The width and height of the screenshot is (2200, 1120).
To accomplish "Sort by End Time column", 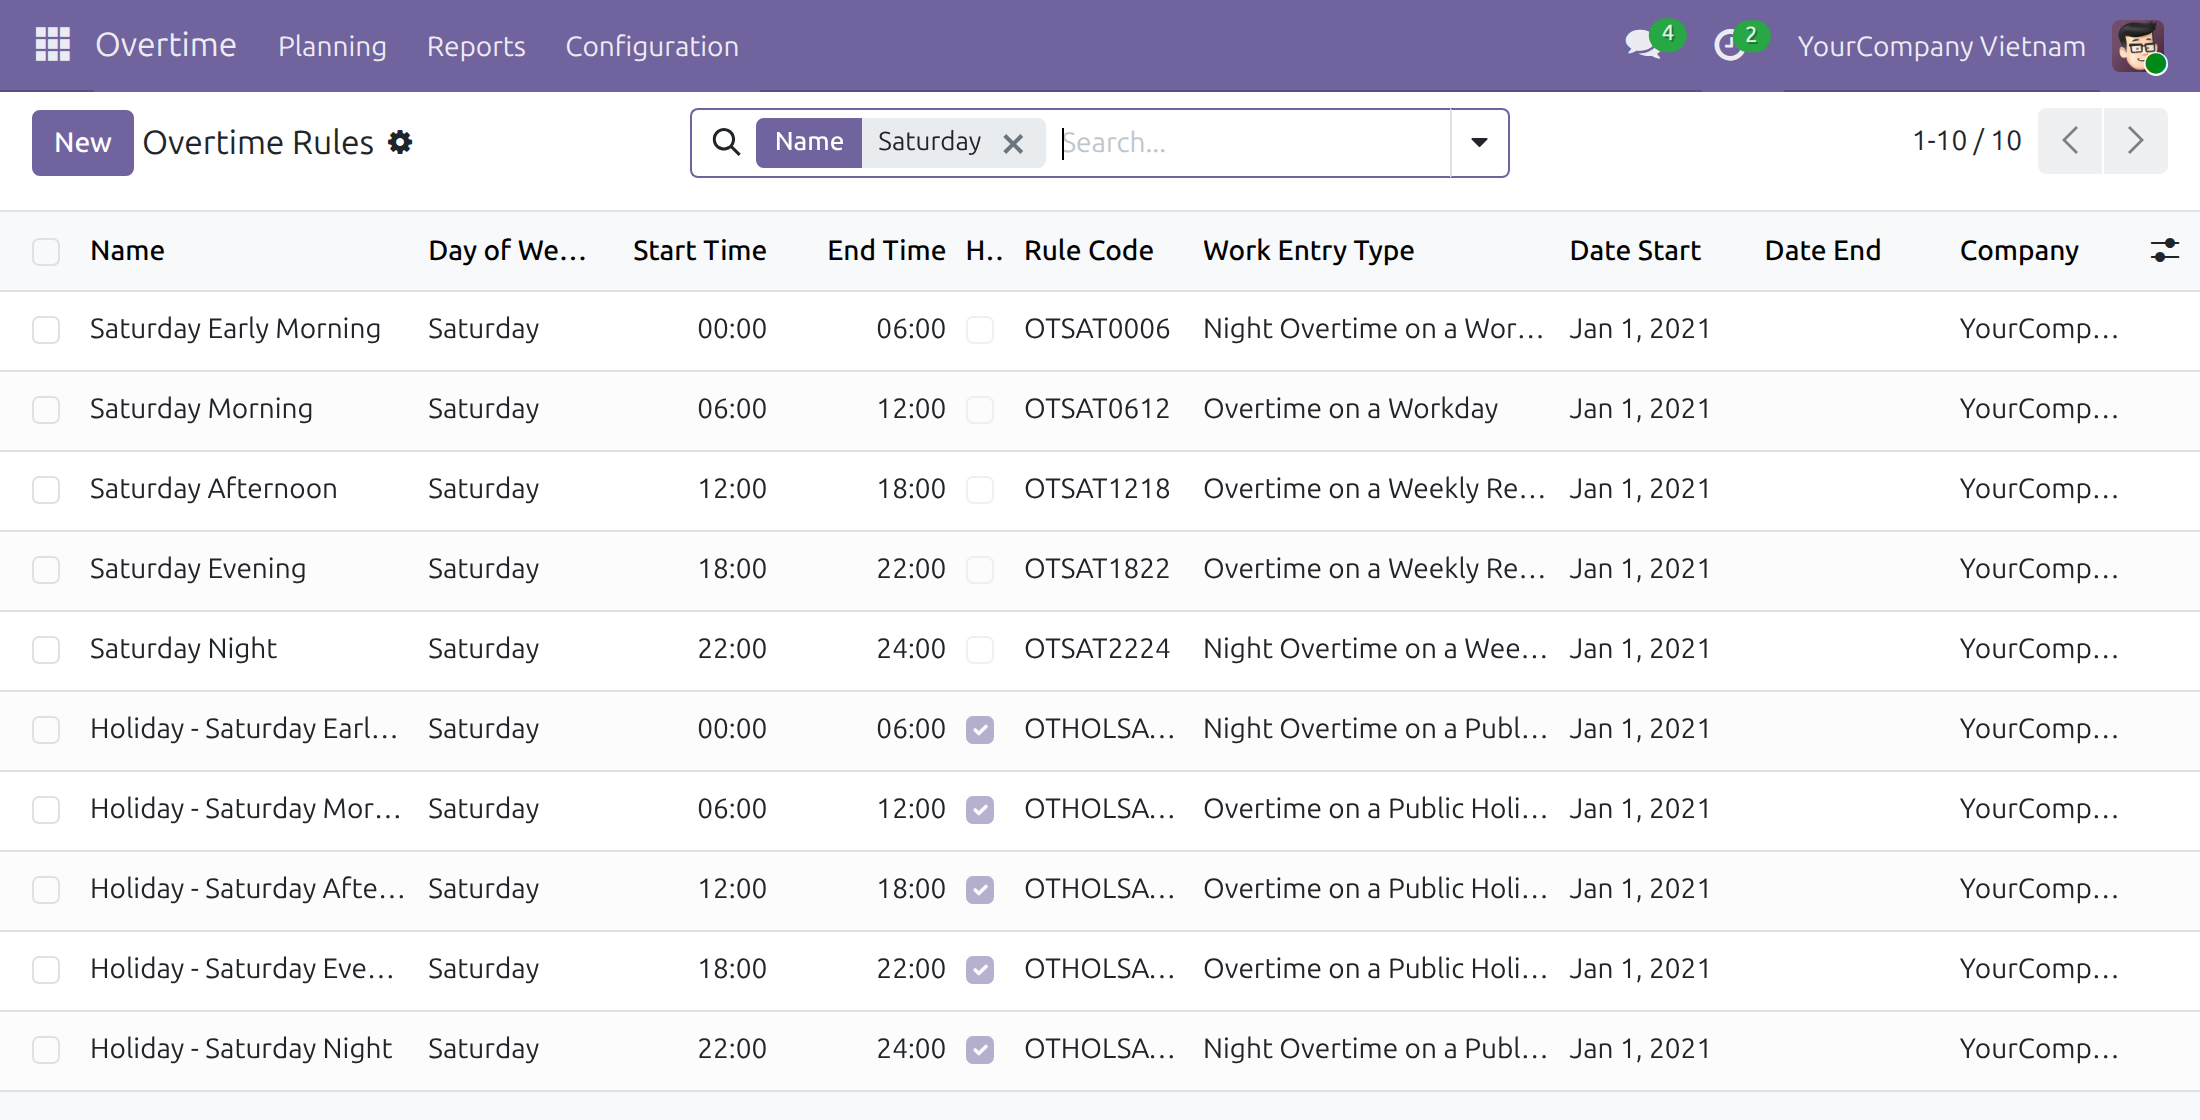I will [x=886, y=250].
